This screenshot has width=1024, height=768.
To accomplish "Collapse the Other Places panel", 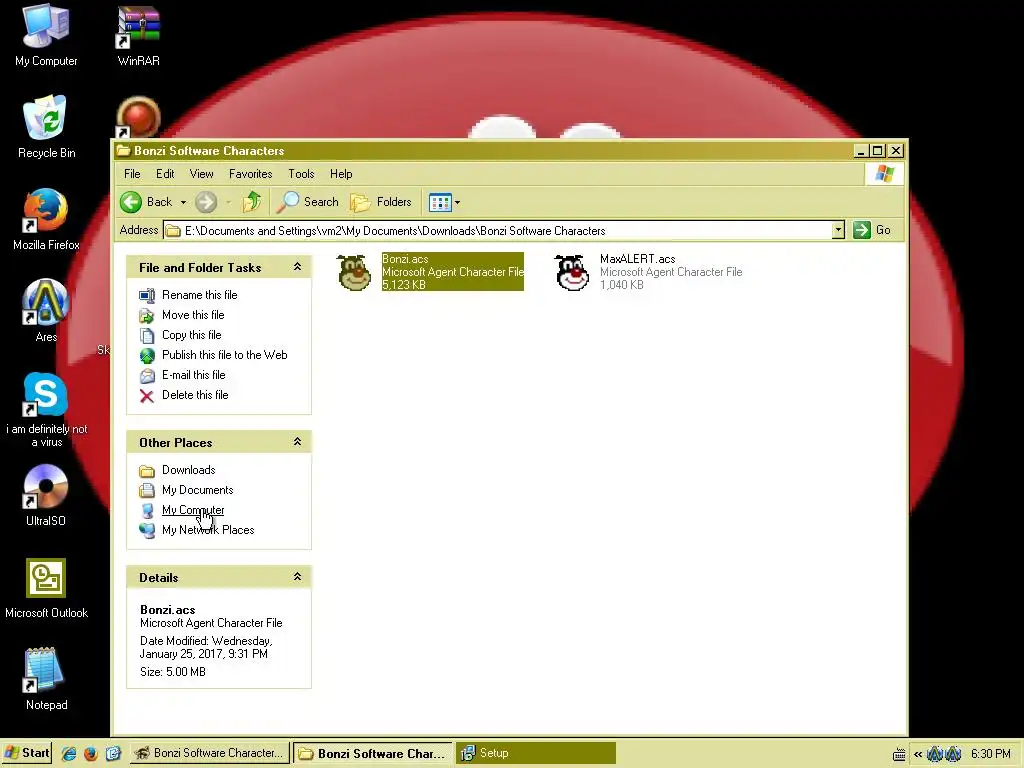I will (297, 441).
